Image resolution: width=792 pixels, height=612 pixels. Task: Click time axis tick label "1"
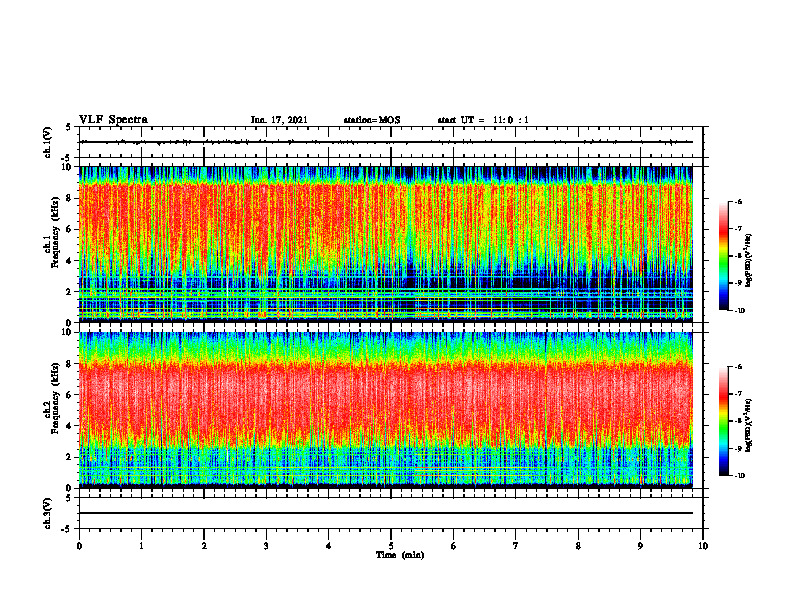coord(141,546)
